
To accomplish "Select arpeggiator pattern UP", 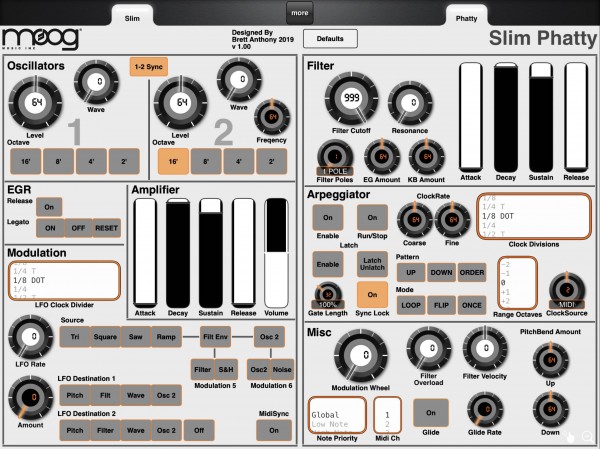I will pos(411,273).
